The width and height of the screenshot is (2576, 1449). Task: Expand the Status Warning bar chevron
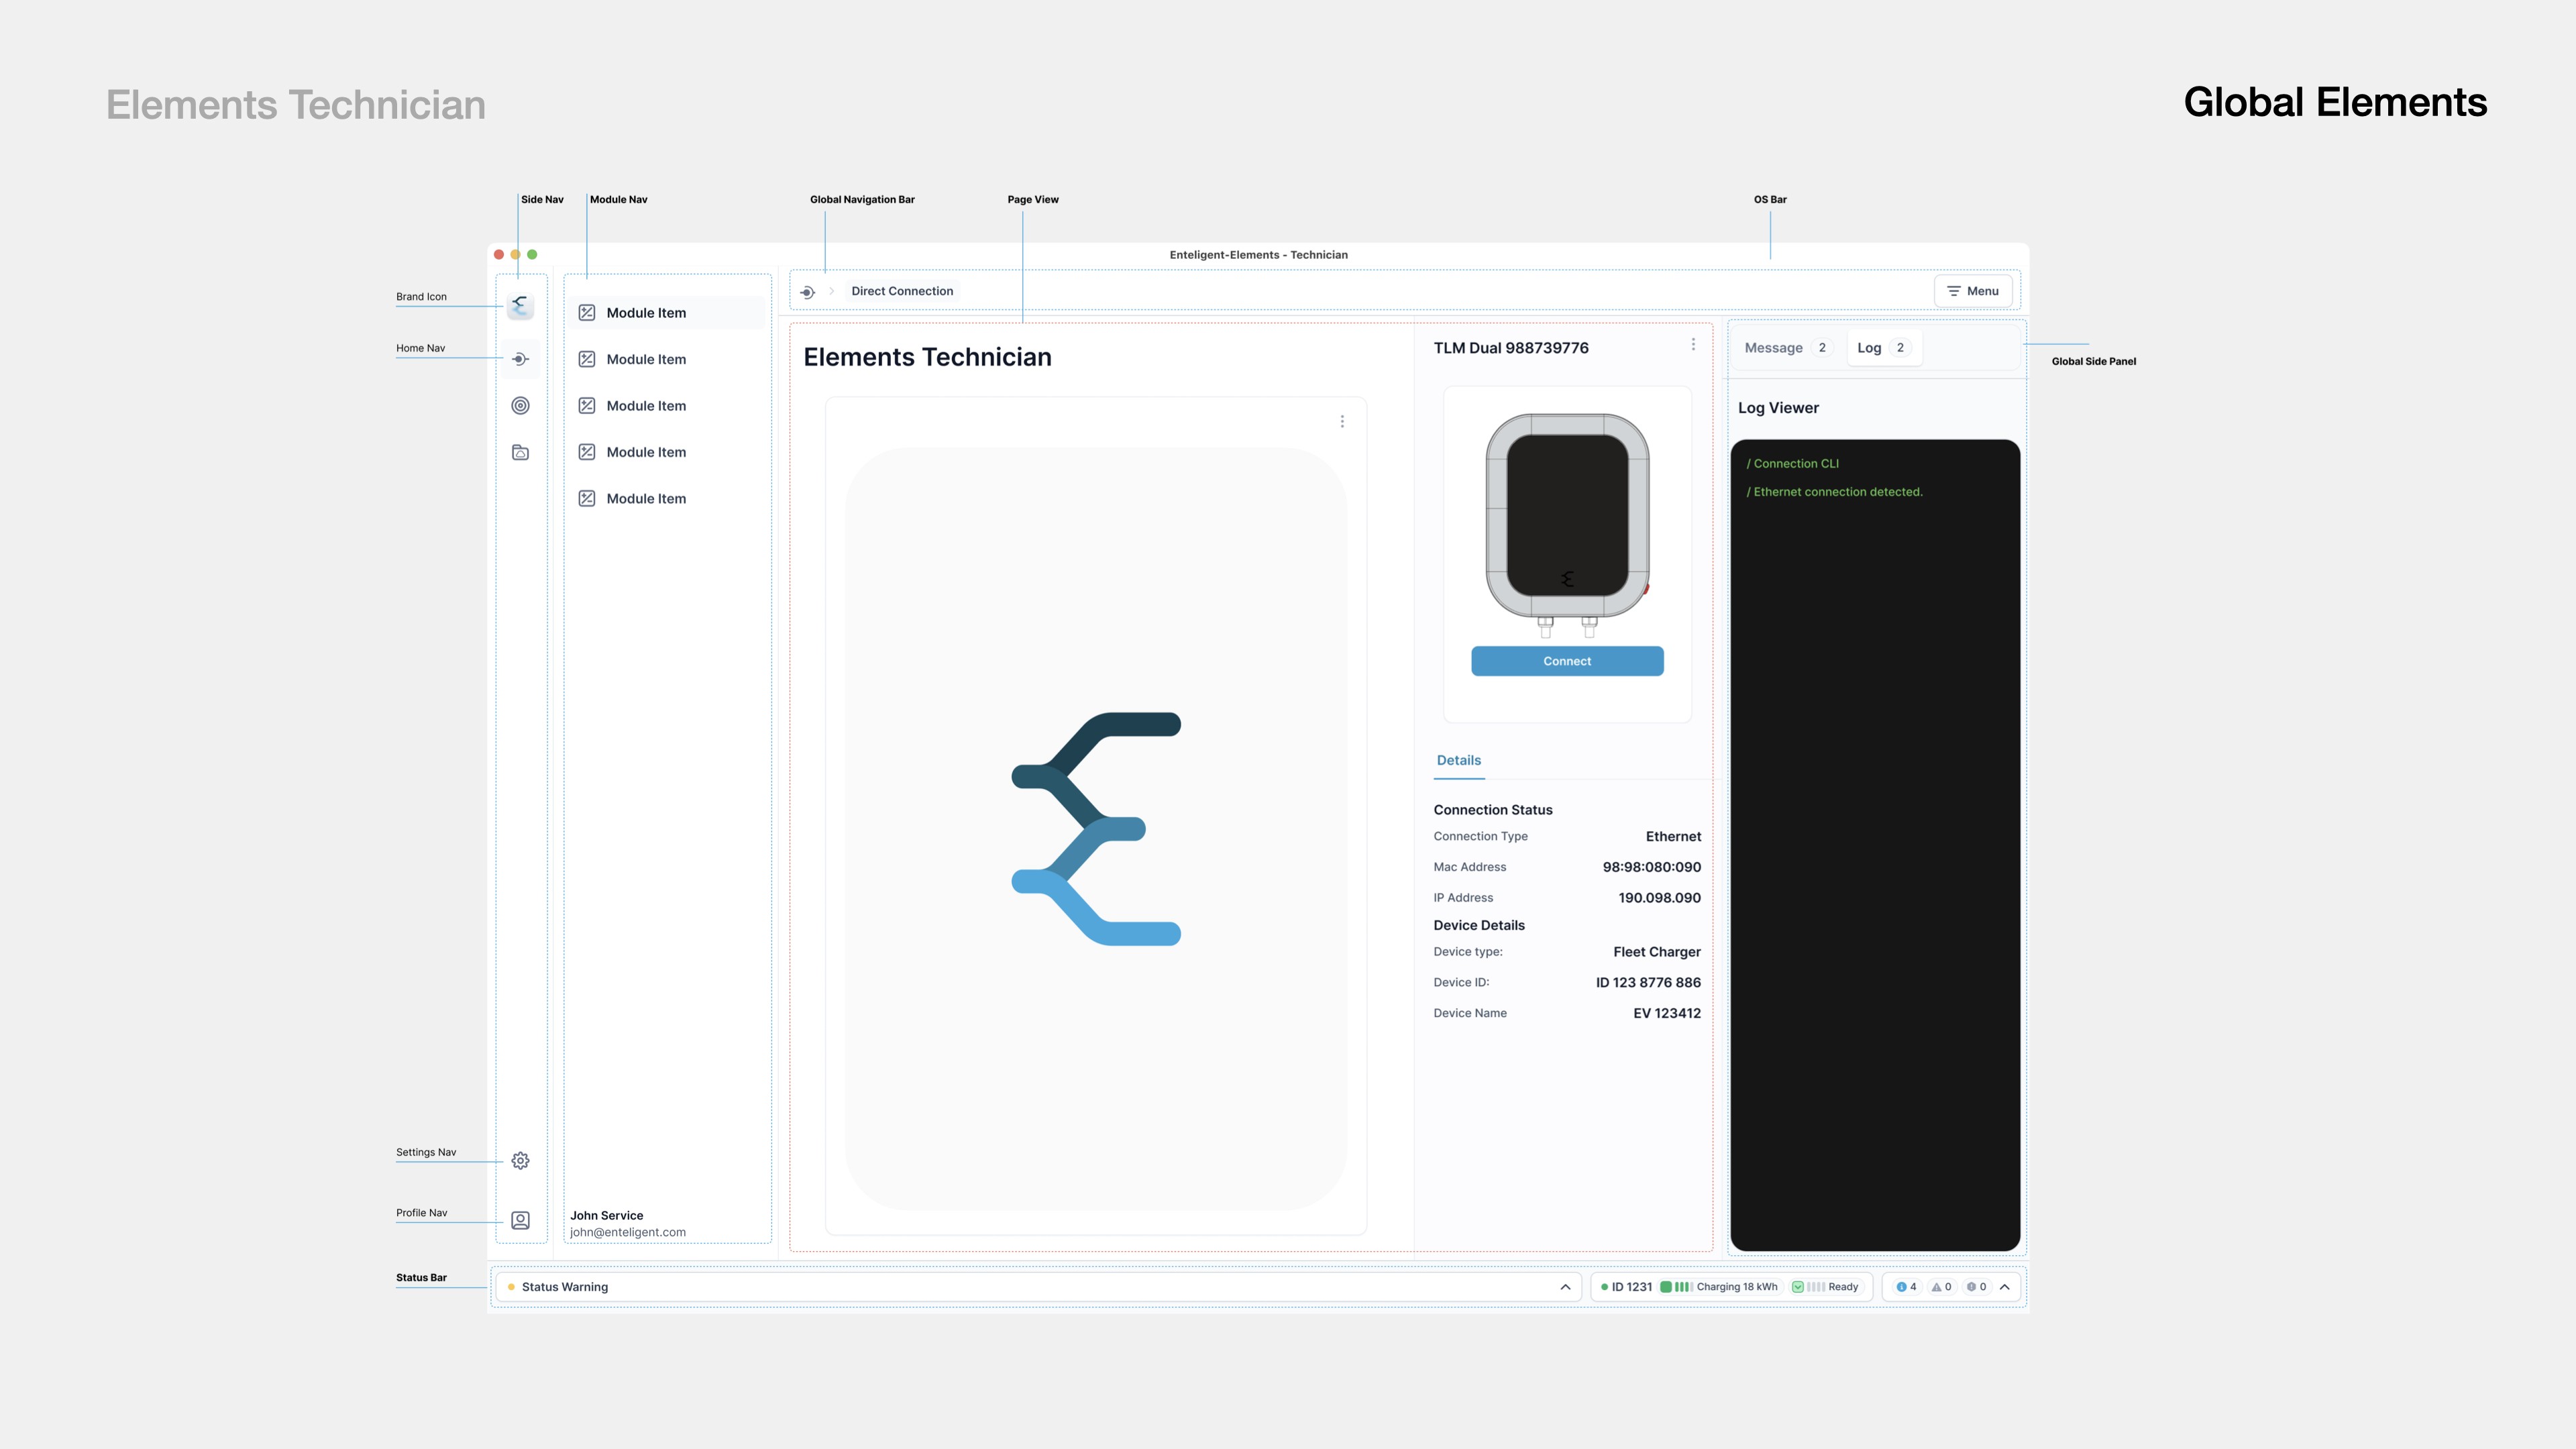click(x=1565, y=1287)
